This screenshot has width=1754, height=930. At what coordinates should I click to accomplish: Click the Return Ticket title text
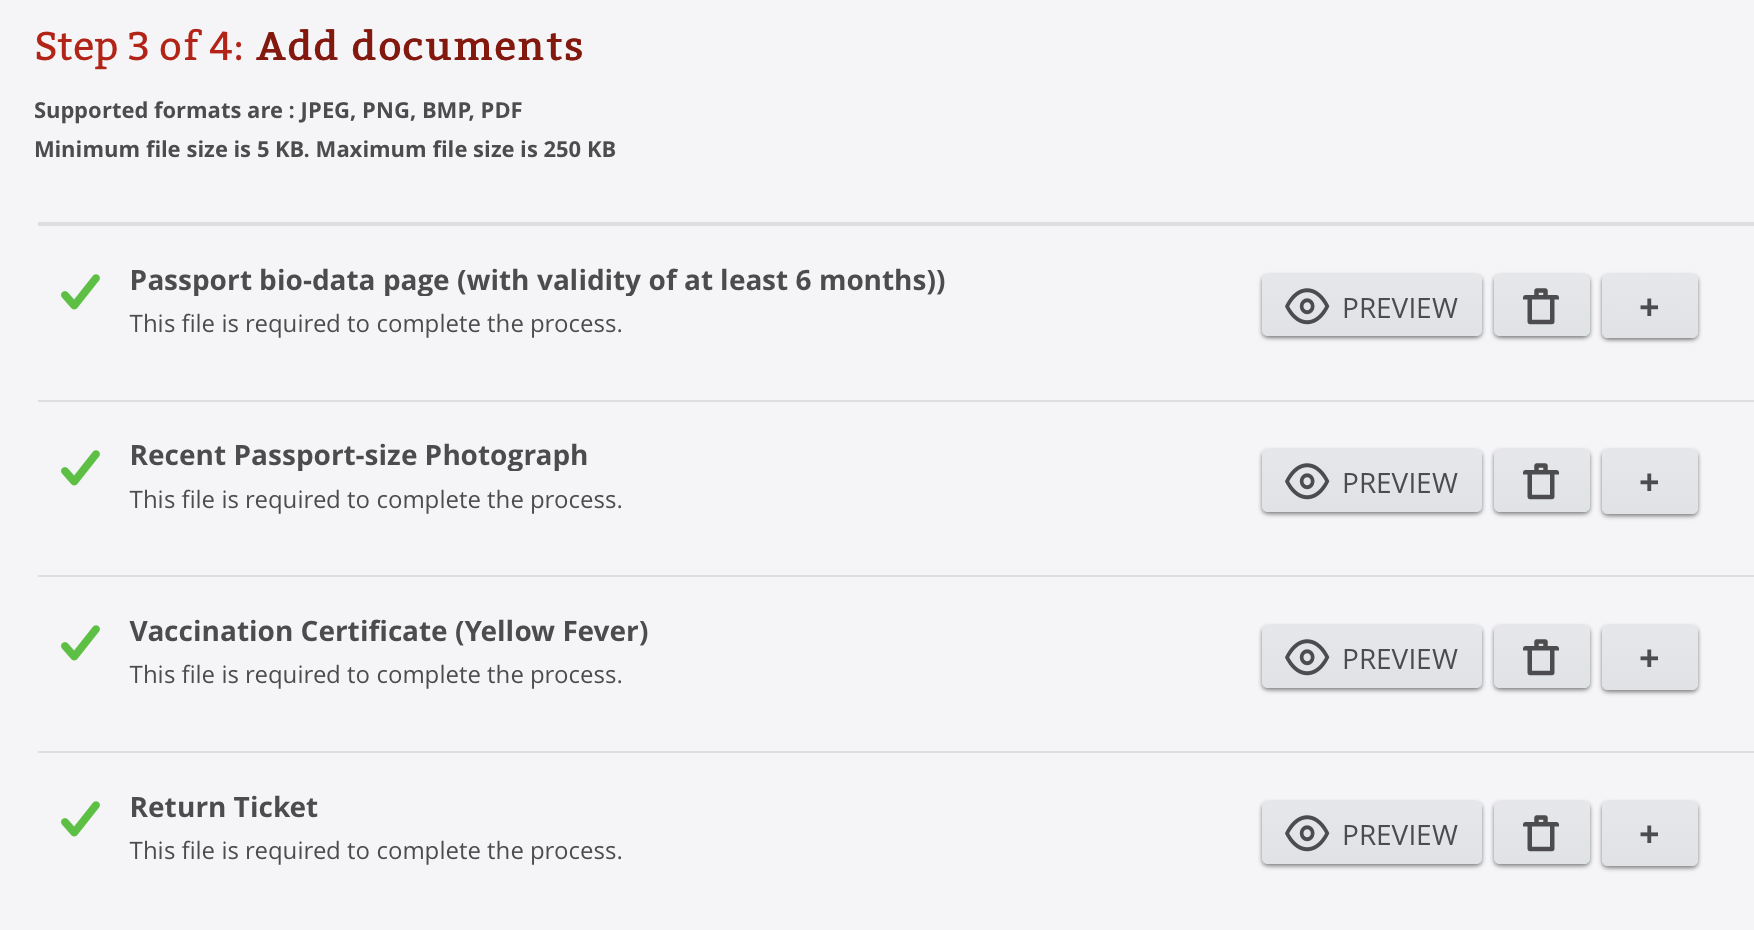[x=224, y=807]
